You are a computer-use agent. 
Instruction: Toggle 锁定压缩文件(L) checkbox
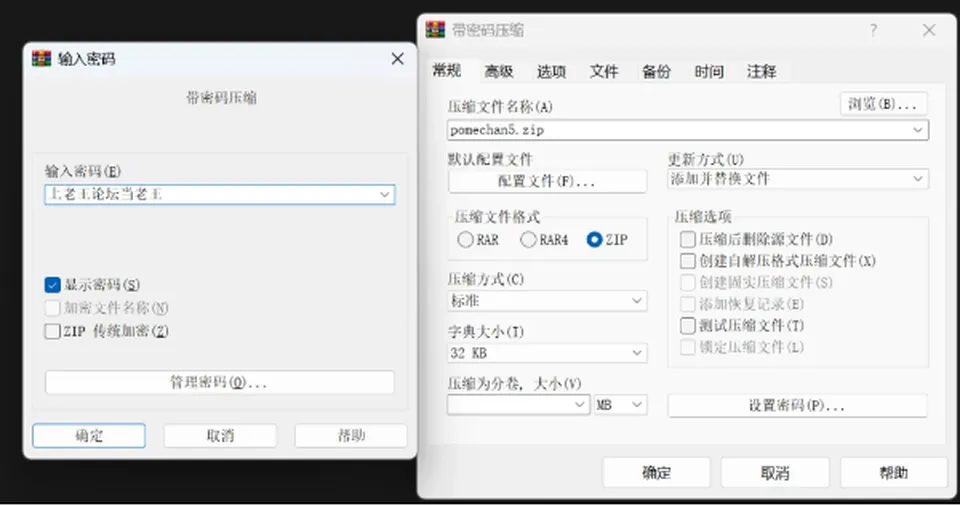click(688, 347)
